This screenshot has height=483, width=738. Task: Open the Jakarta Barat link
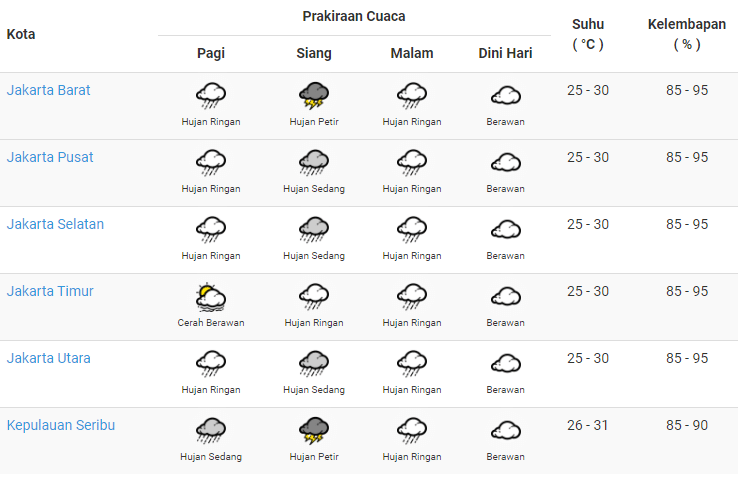tap(48, 90)
